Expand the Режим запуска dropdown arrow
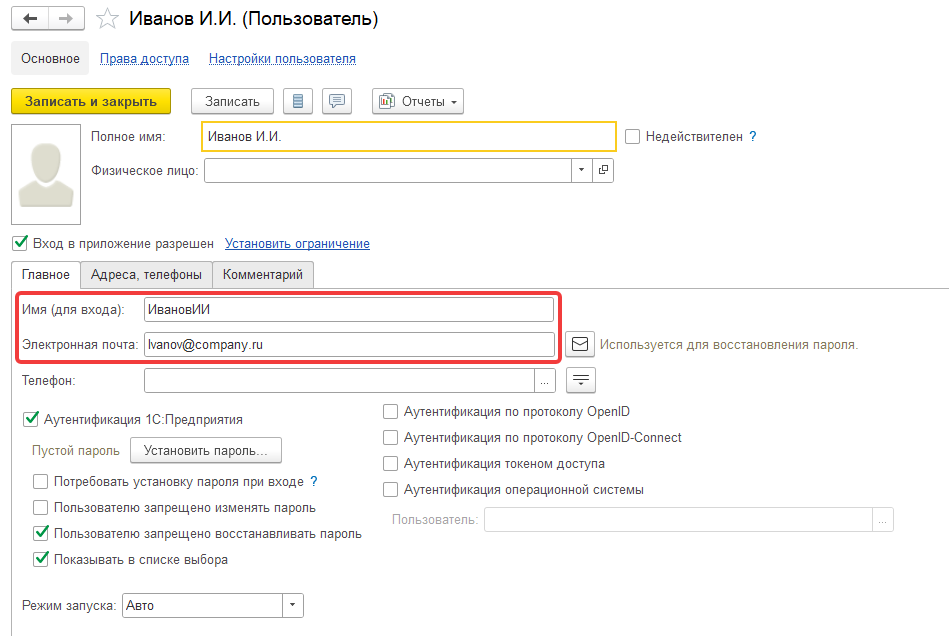 pyautogui.click(x=292, y=605)
